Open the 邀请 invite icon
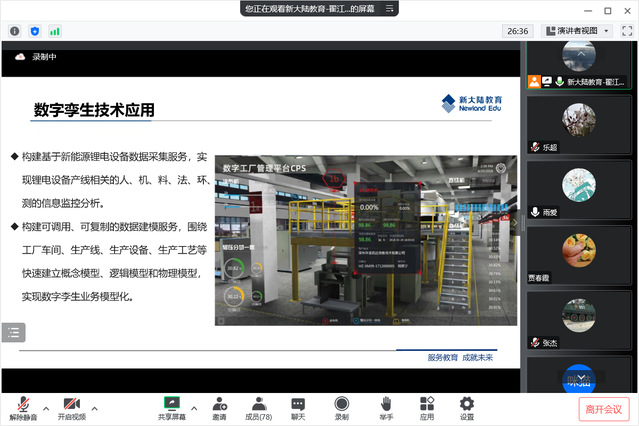Screen dimensions: 639x426 [x=219, y=406]
